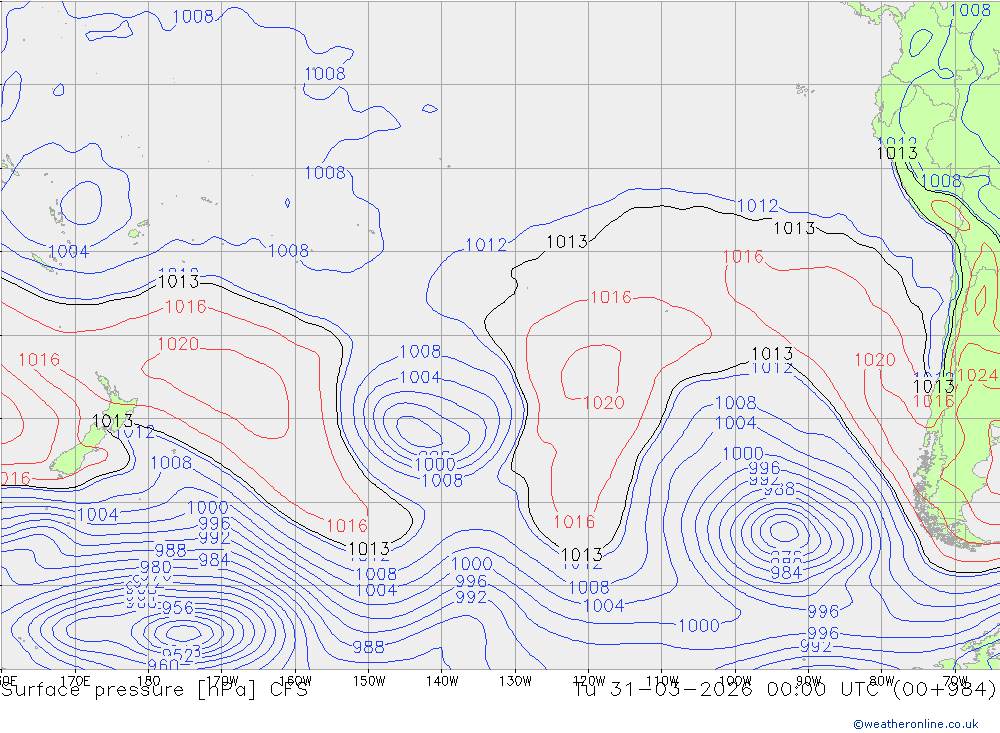
Task: Select the 170E longitude axis label
Action: [x=75, y=681]
